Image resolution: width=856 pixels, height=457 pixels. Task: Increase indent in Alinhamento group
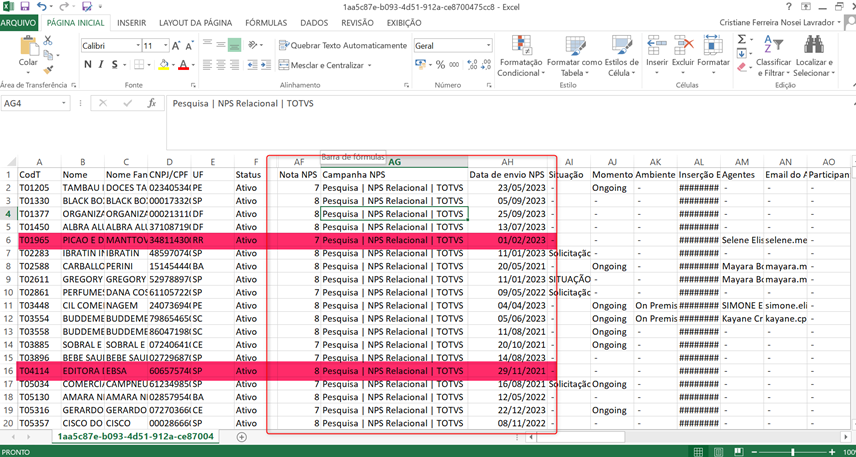point(266,65)
